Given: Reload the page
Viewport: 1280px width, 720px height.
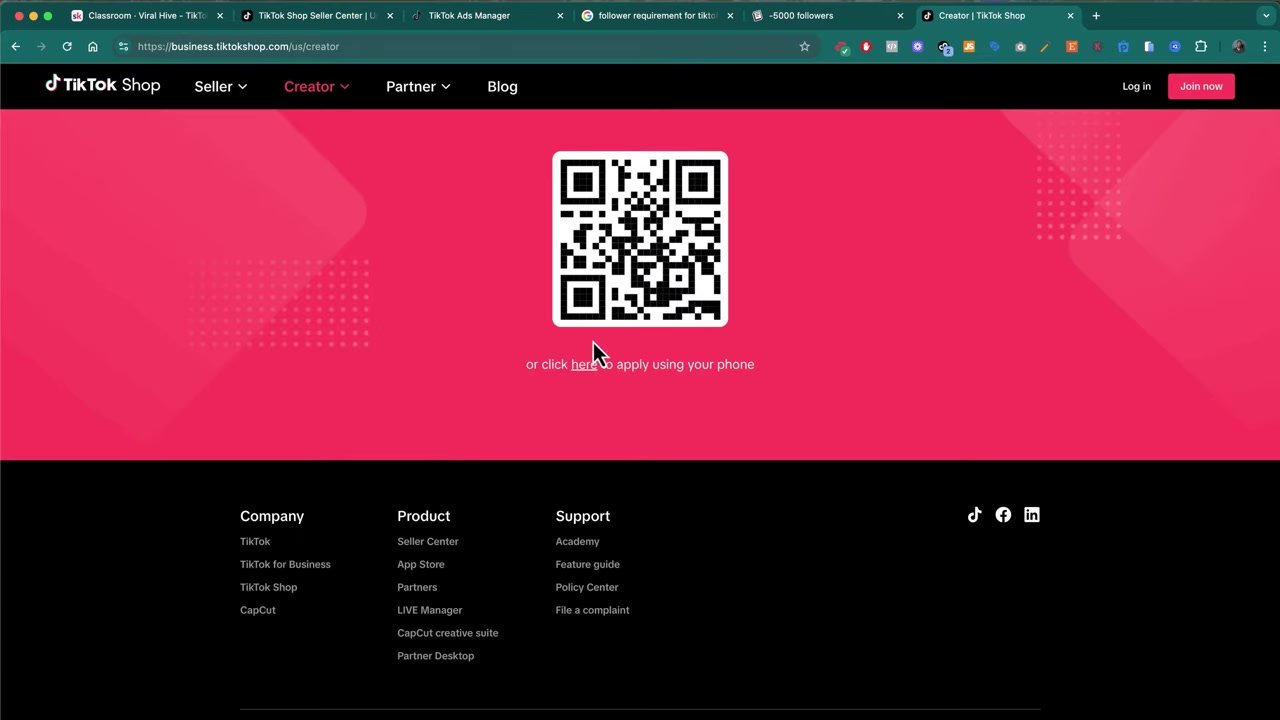Looking at the screenshot, I should (x=67, y=46).
